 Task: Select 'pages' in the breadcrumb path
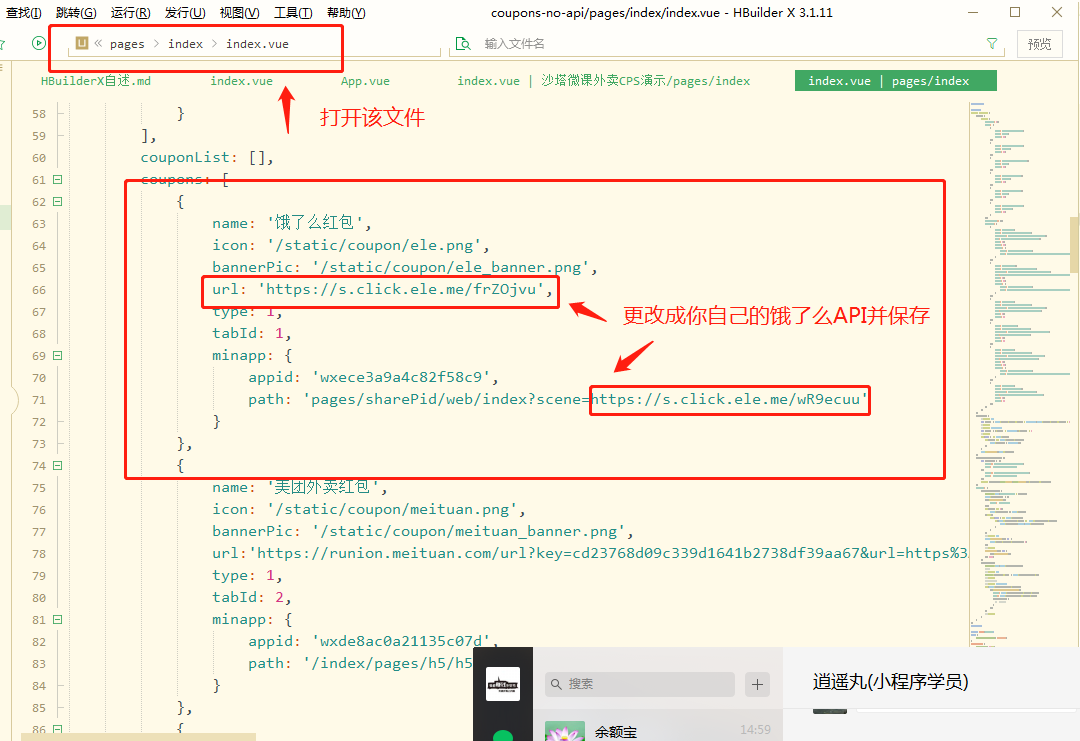click(127, 44)
